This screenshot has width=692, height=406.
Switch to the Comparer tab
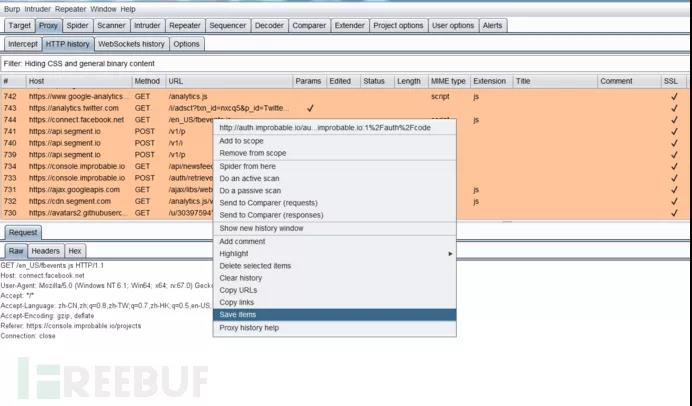pyautogui.click(x=309, y=26)
